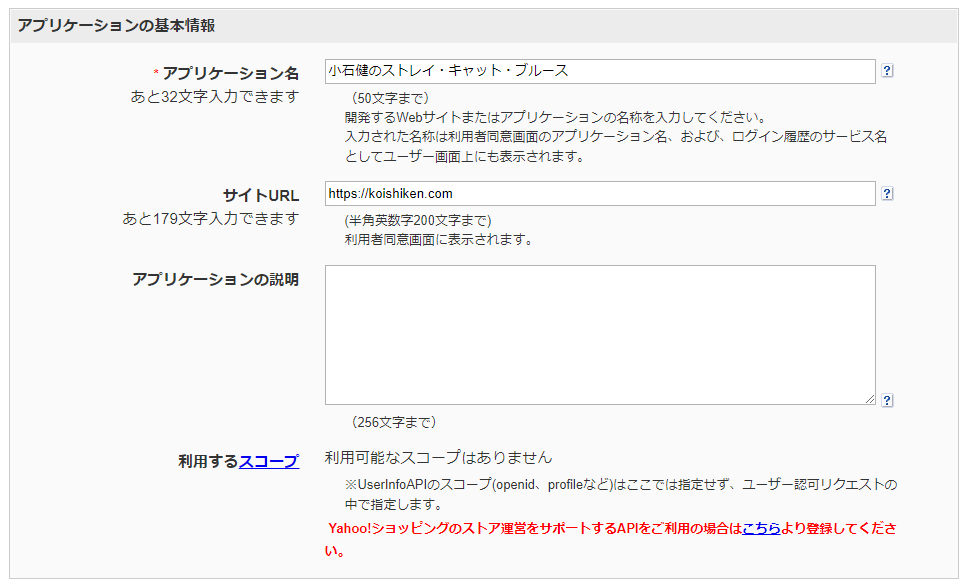Click inside the application name input

point(600,71)
